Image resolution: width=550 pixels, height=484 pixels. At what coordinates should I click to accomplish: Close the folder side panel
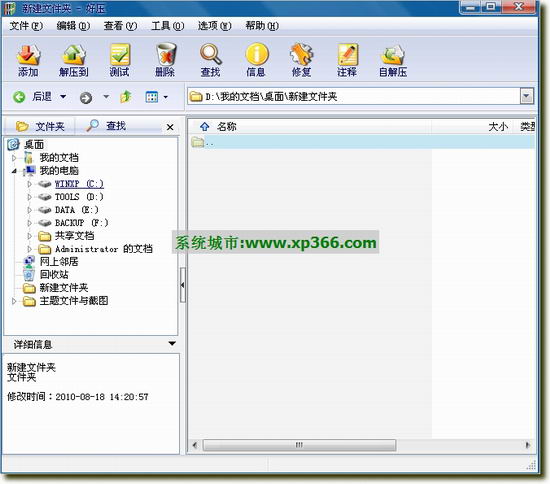click(170, 127)
